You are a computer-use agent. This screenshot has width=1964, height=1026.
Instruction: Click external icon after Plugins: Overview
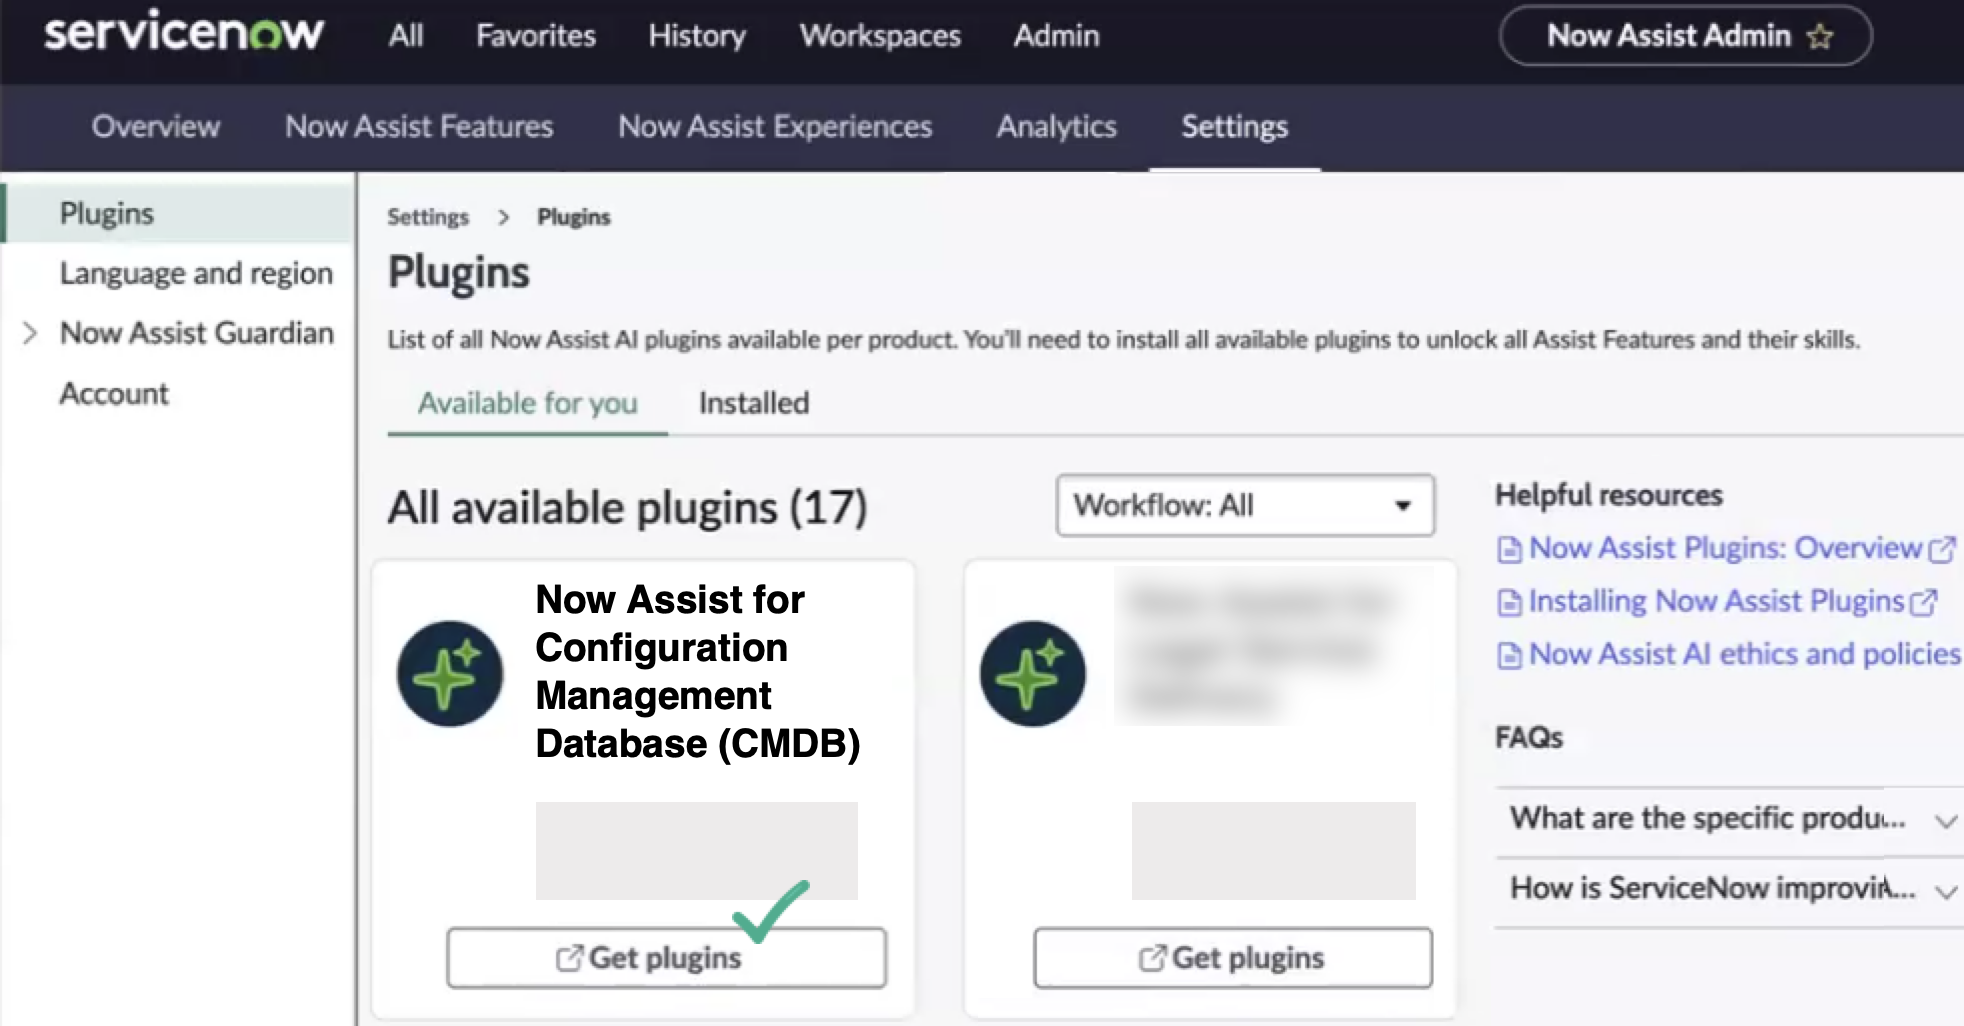[1942, 549]
